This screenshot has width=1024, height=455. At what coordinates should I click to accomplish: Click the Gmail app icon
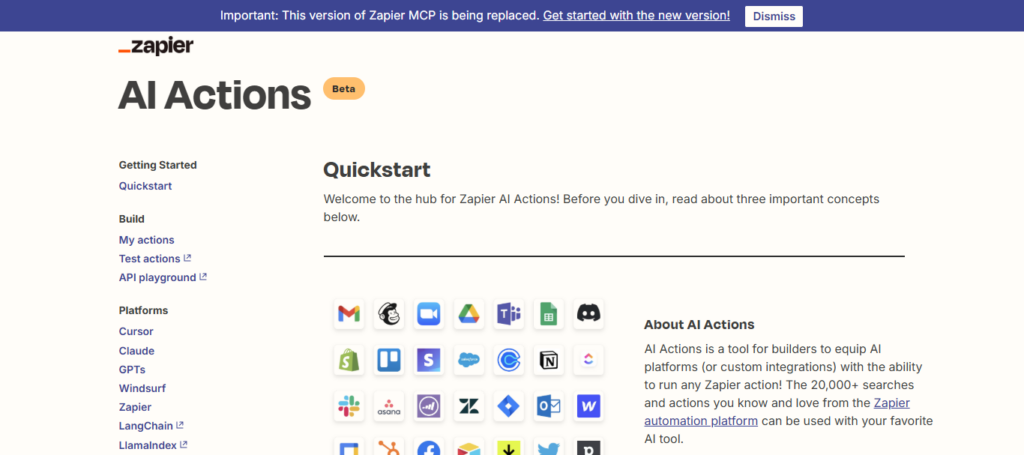tap(349, 314)
